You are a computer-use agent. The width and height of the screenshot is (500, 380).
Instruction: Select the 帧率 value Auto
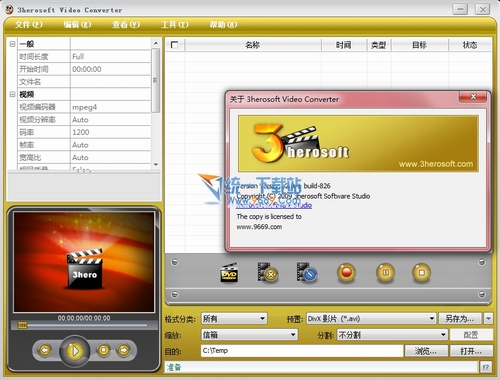coord(110,145)
